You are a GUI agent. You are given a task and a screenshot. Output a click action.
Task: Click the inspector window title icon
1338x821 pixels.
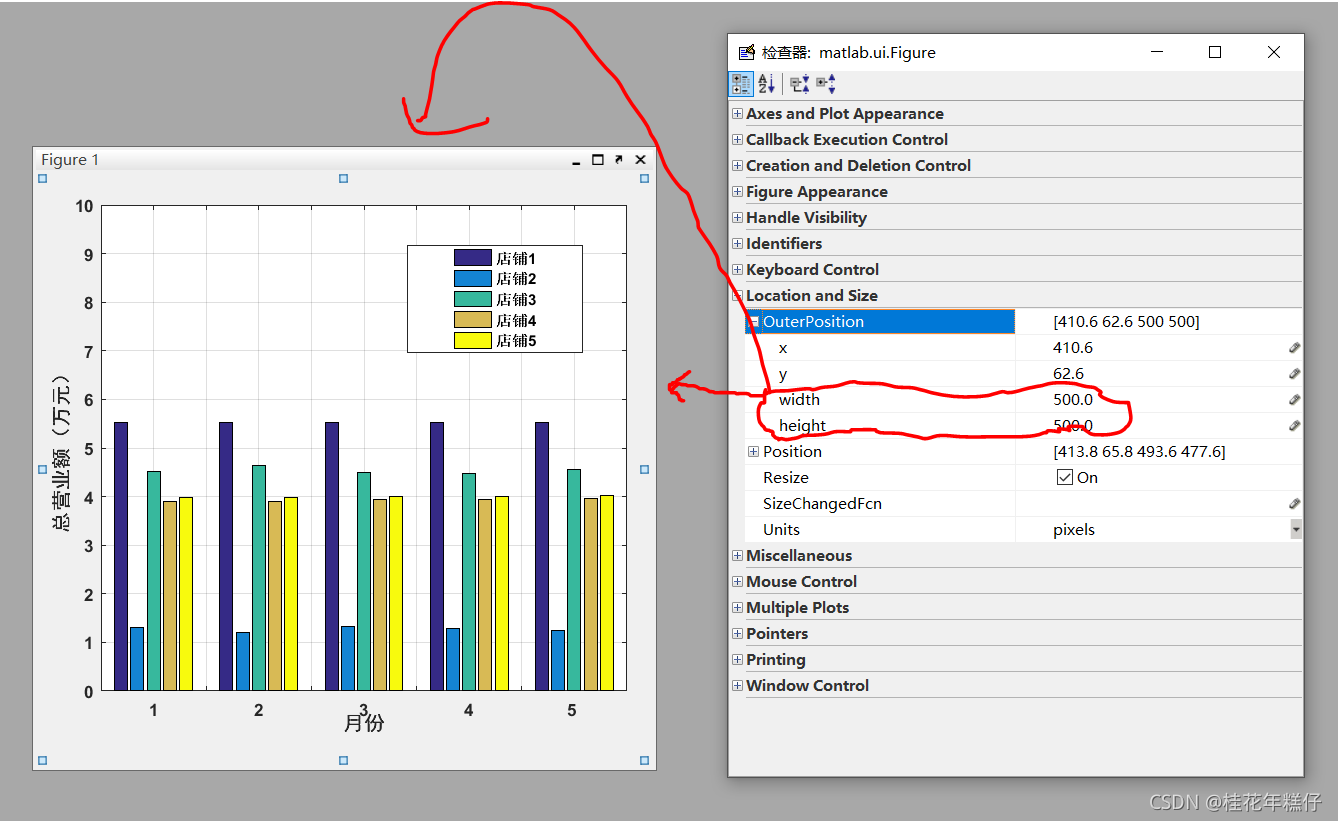[x=746, y=53]
